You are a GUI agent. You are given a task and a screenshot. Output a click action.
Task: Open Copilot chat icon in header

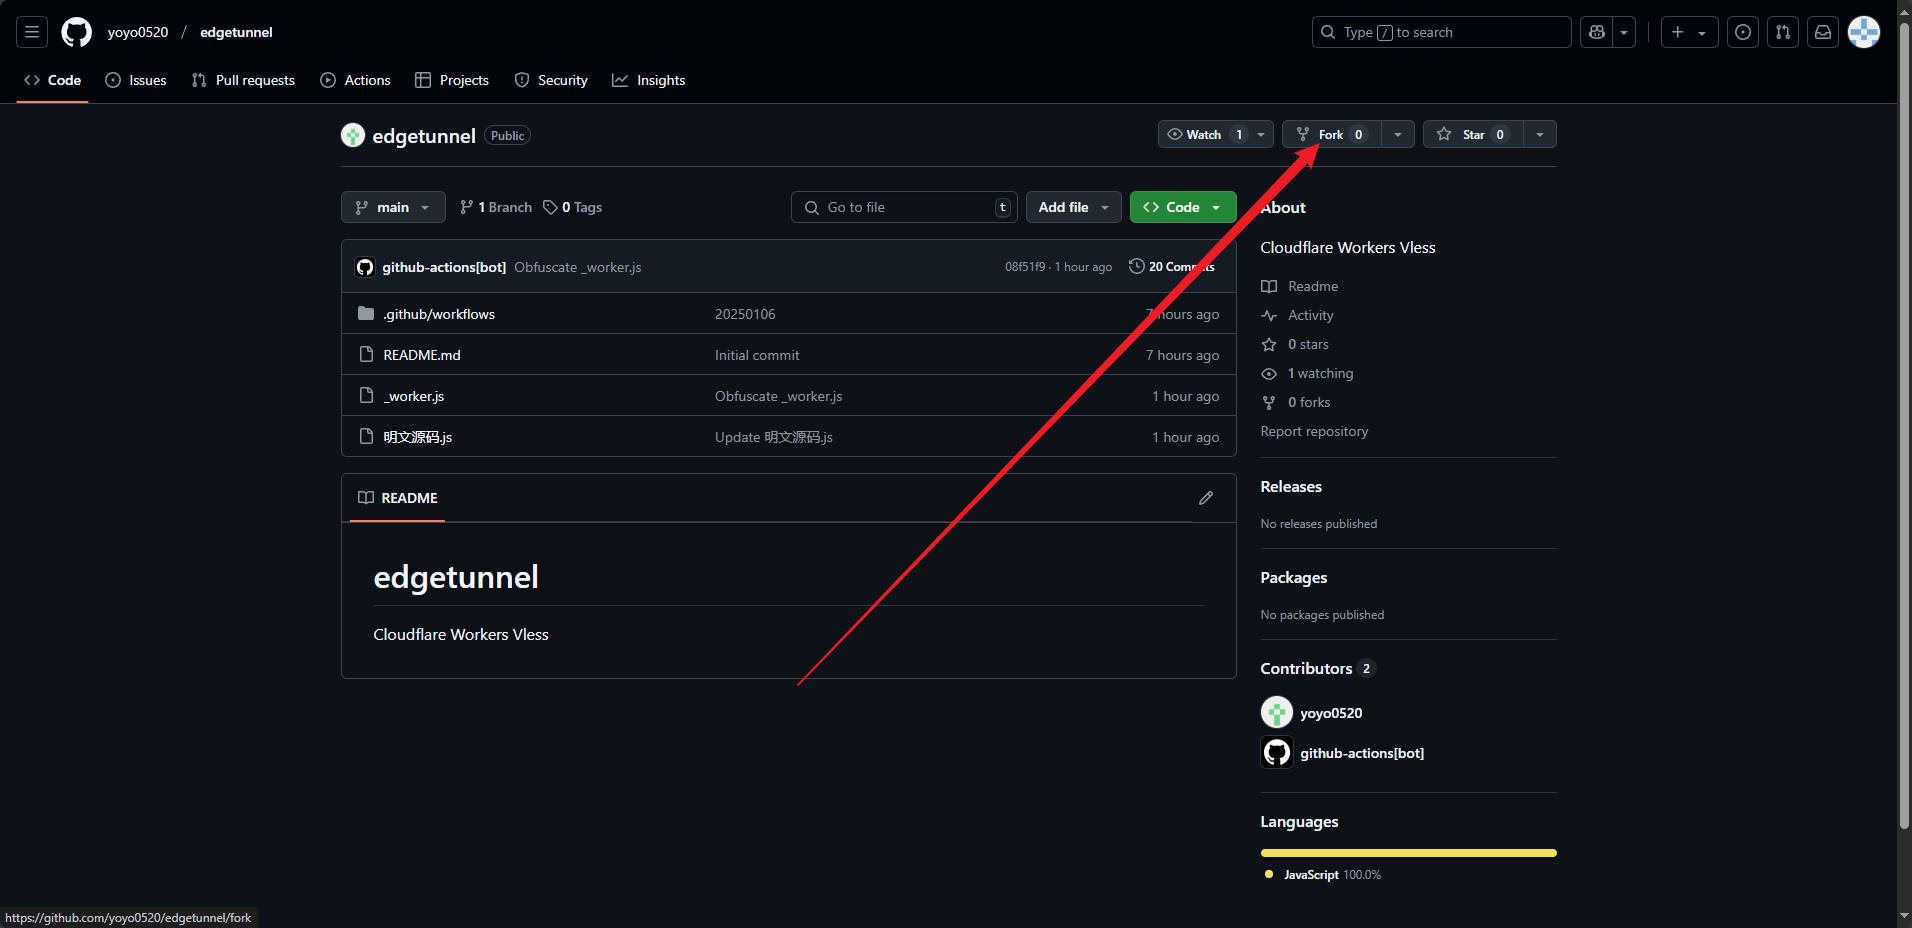(1597, 32)
